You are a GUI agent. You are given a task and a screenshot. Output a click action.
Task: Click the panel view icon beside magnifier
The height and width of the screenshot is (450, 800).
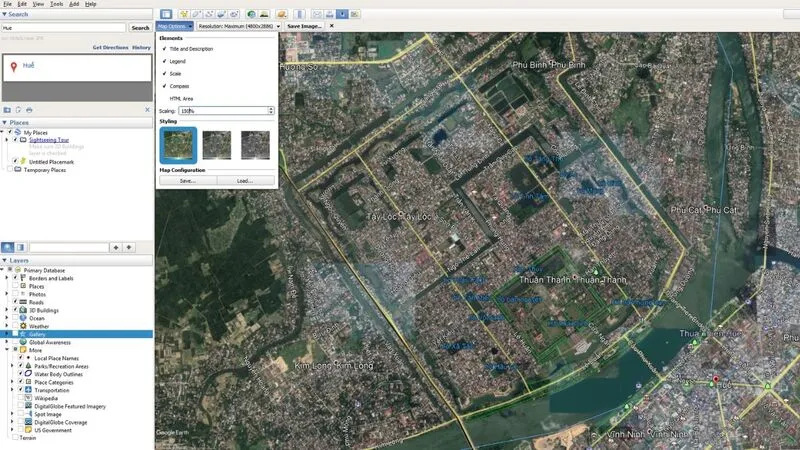[20, 247]
